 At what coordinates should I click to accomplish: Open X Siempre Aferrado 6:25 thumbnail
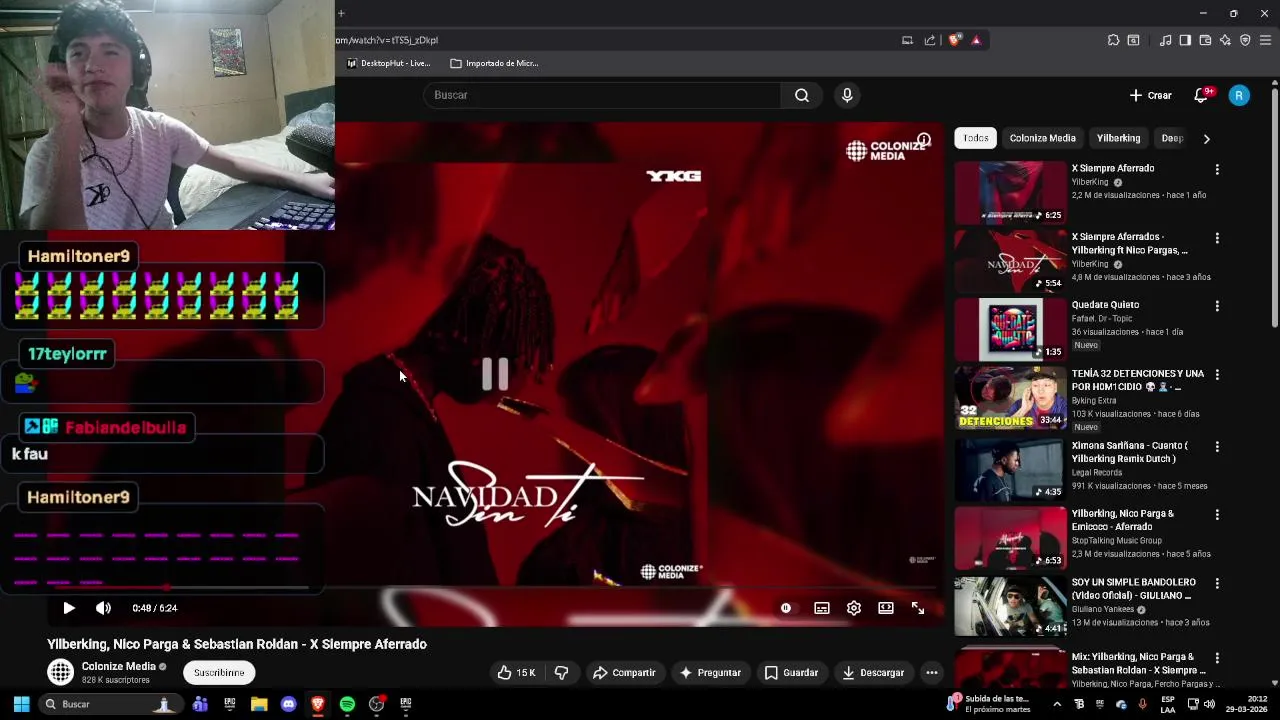click(1010, 192)
